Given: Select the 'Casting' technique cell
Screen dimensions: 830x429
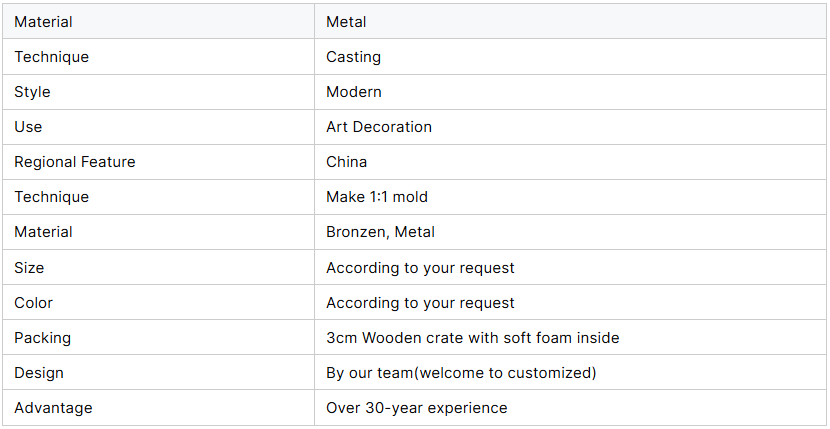Looking at the screenshot, I should click(x=570, y=57).
